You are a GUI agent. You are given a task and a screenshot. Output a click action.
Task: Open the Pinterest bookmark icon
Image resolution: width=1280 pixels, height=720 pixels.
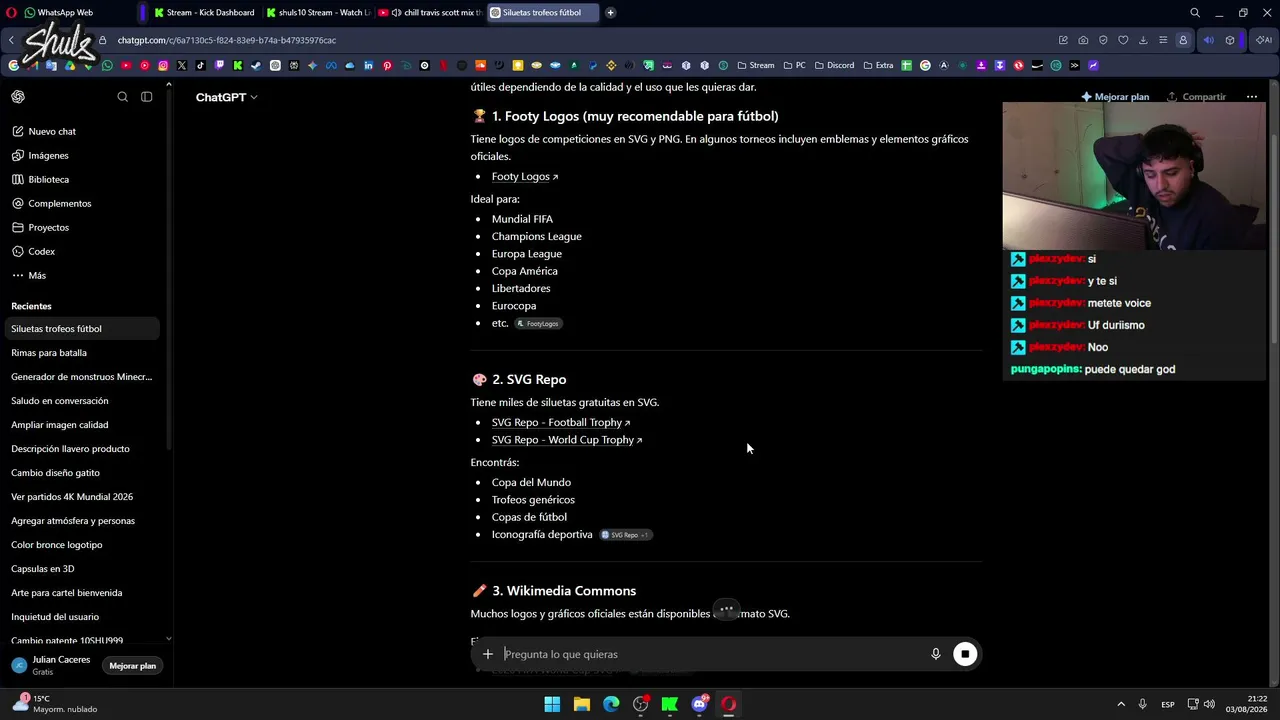coord(387,66)
